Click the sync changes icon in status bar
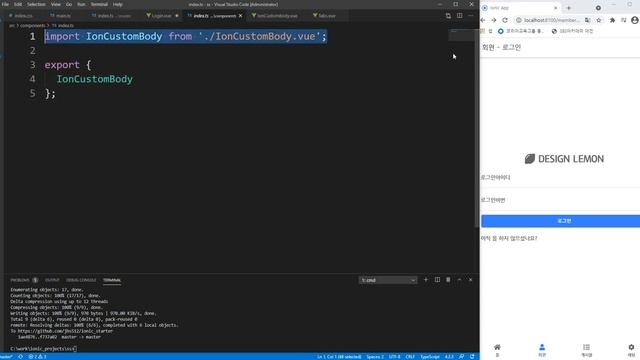The height and width of the screenshot is (360, 640). click(x=20, y=356)
